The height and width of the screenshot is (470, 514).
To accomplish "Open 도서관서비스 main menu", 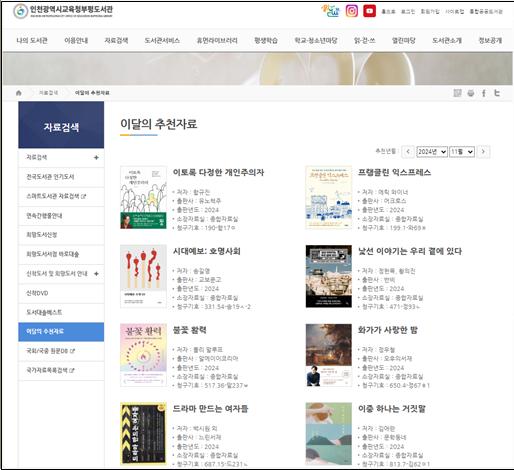I will pos(162,41).
